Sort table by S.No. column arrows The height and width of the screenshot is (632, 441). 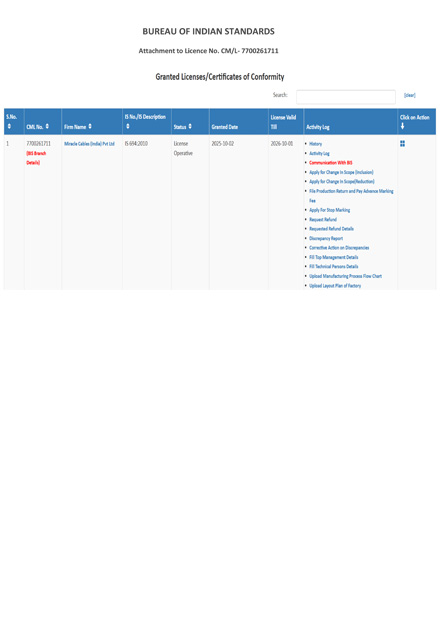pyautogui.click(x=9, y=126)
